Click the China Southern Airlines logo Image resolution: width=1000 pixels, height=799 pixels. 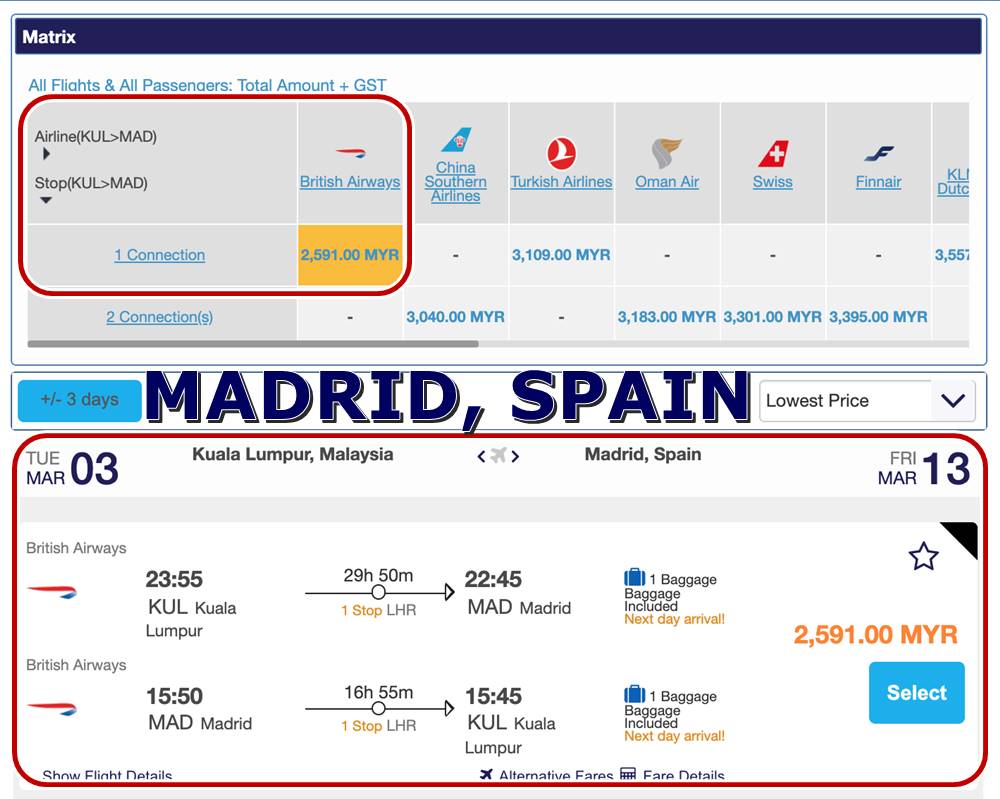(456, 140)
